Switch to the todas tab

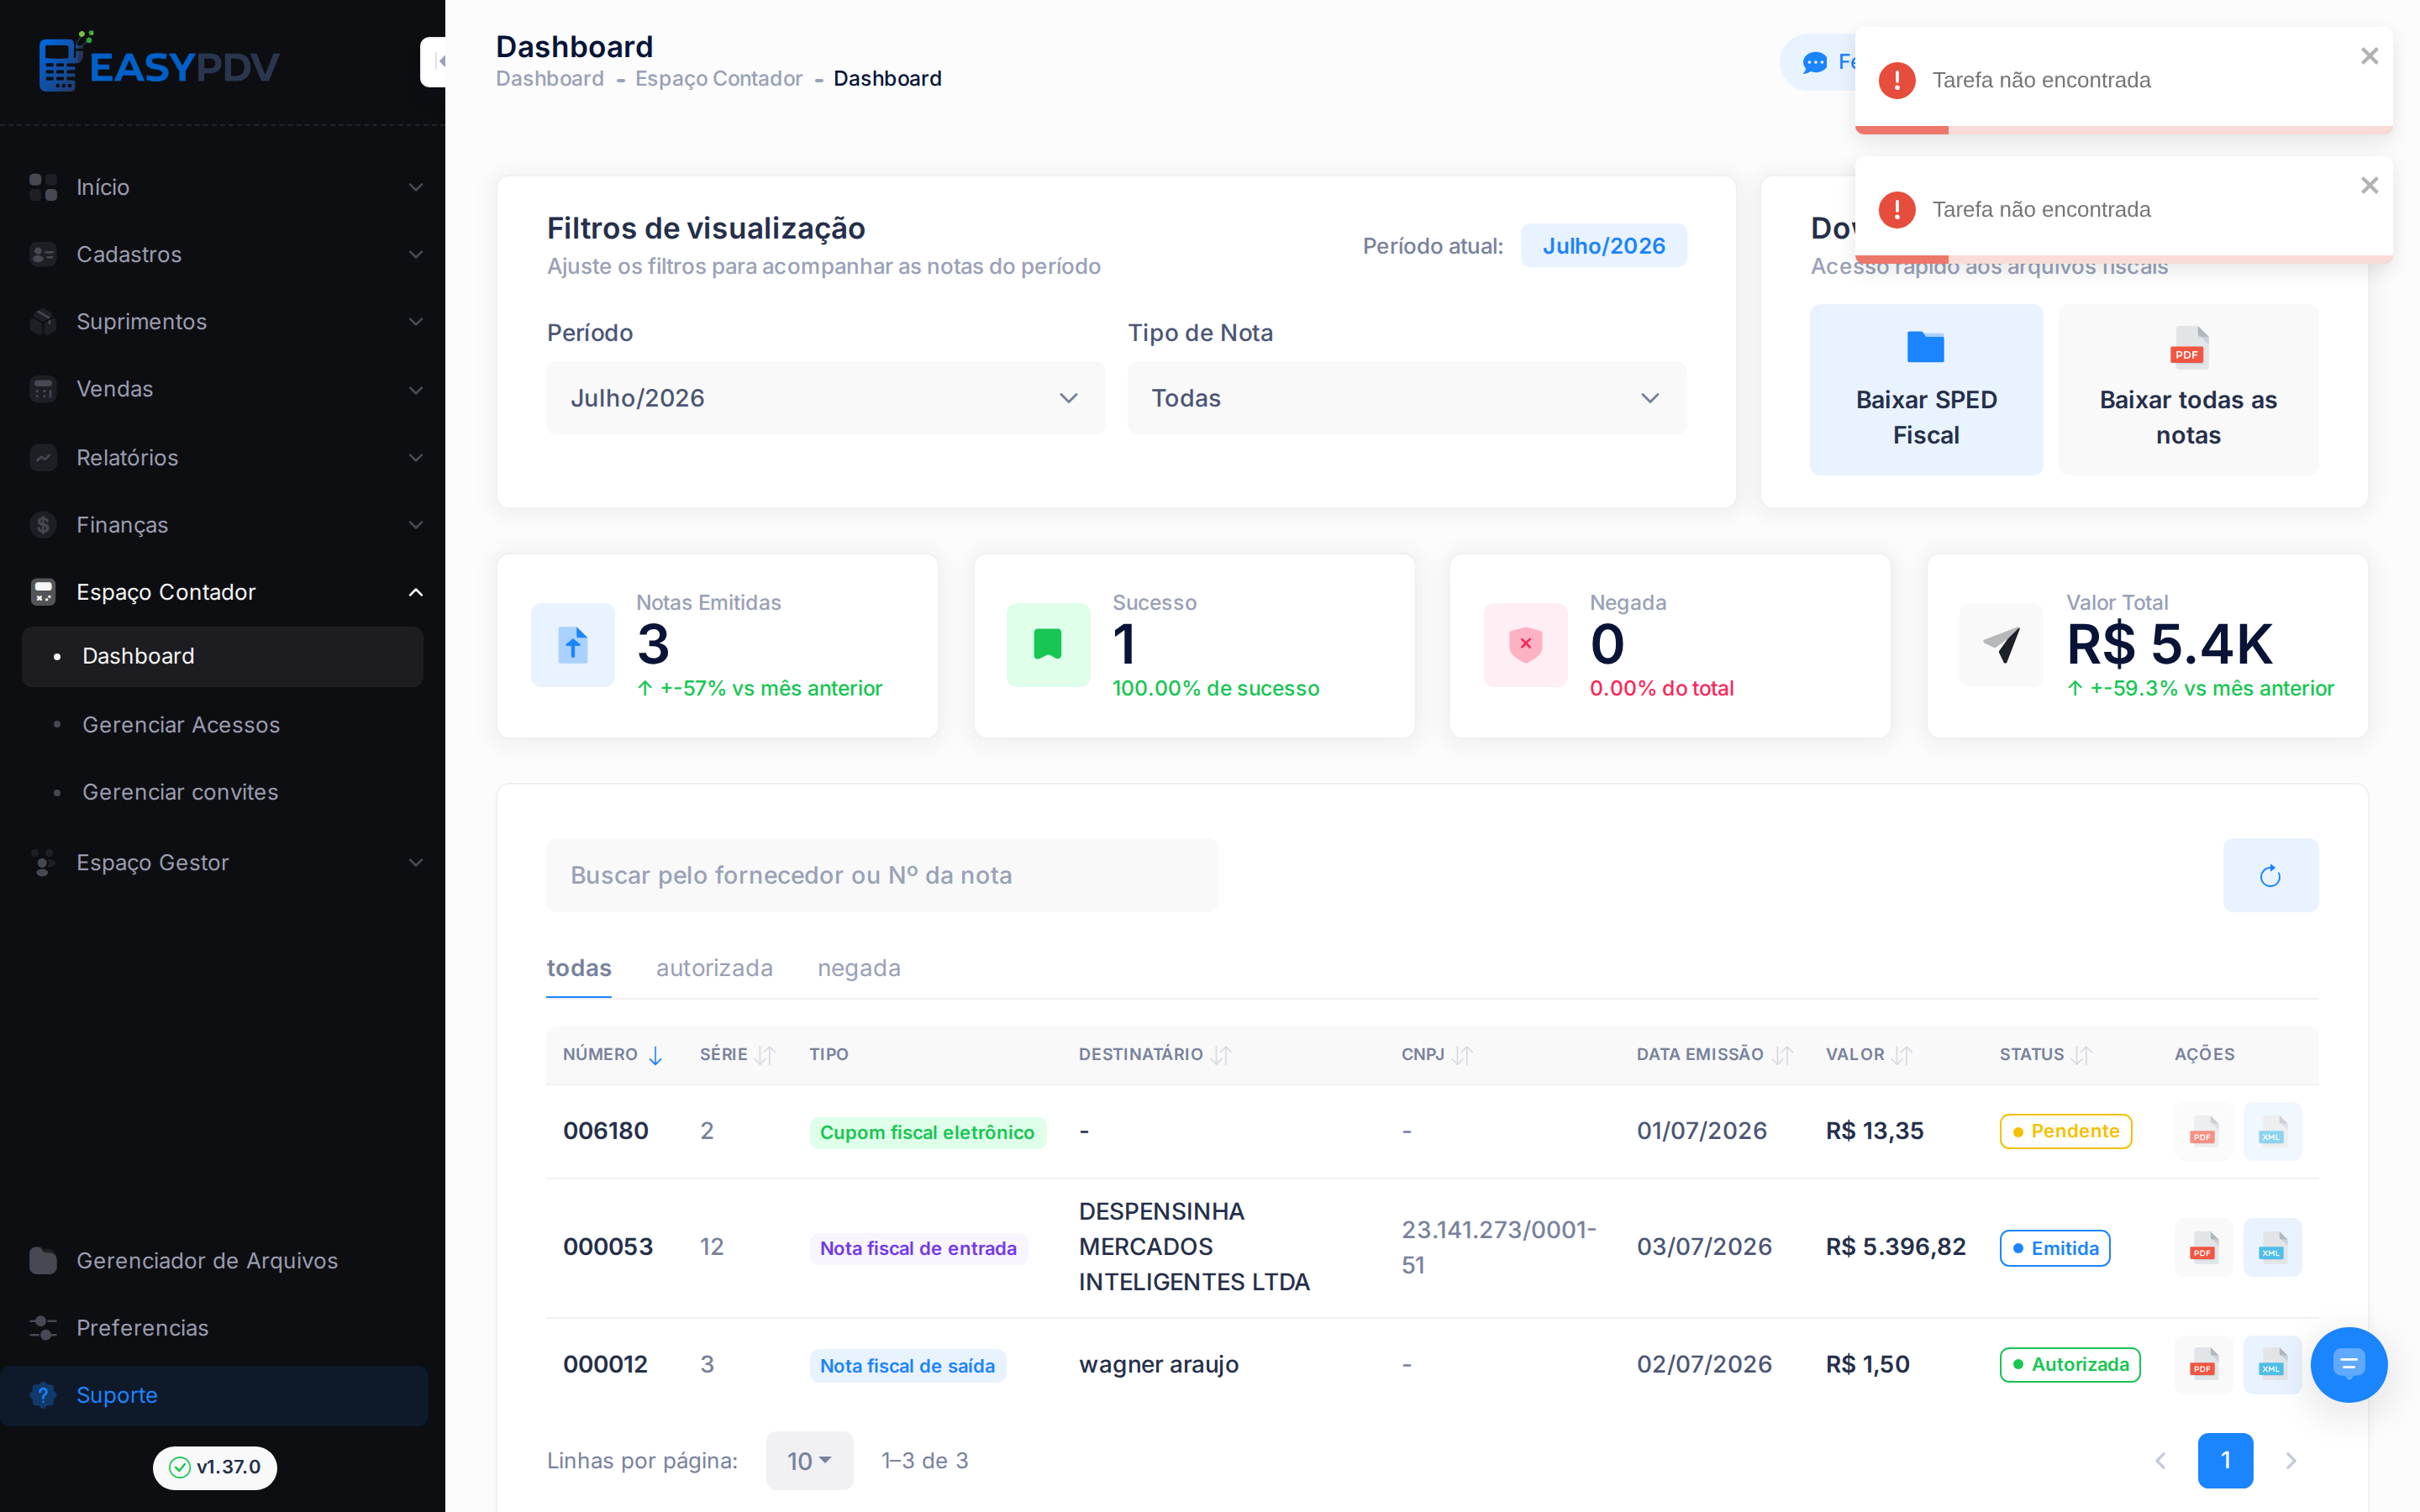pyautogui.click(x=579, y=968)
